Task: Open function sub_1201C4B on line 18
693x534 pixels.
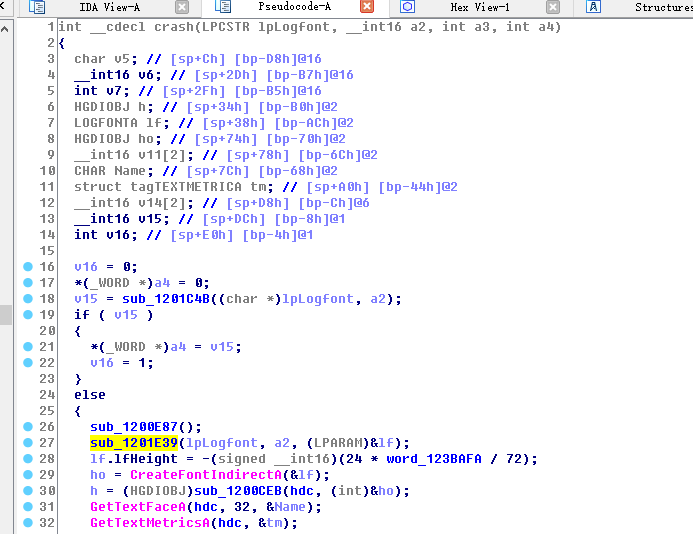Action: click(x=166, y=299)
